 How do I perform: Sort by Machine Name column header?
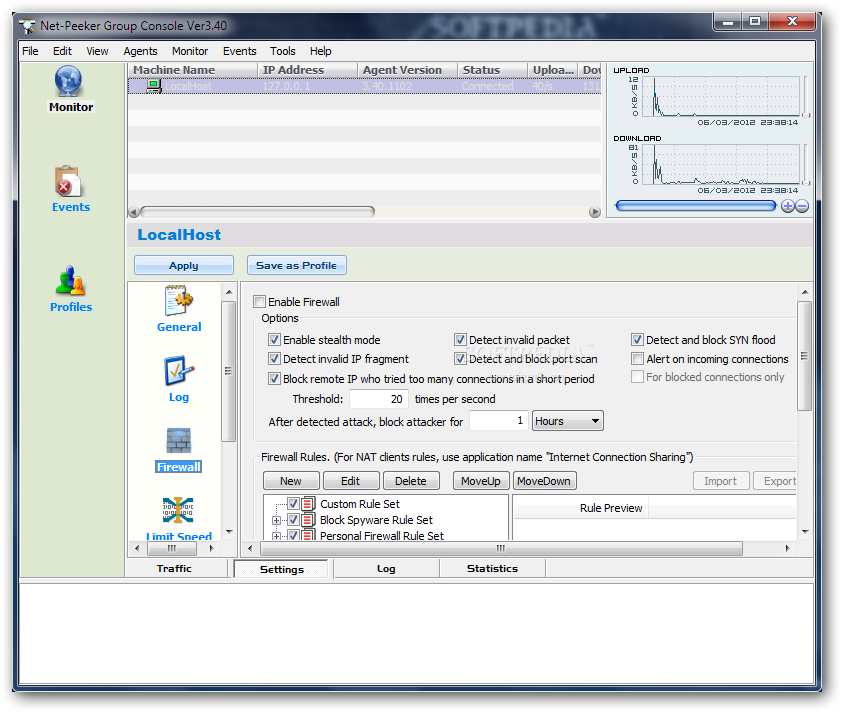193,70
